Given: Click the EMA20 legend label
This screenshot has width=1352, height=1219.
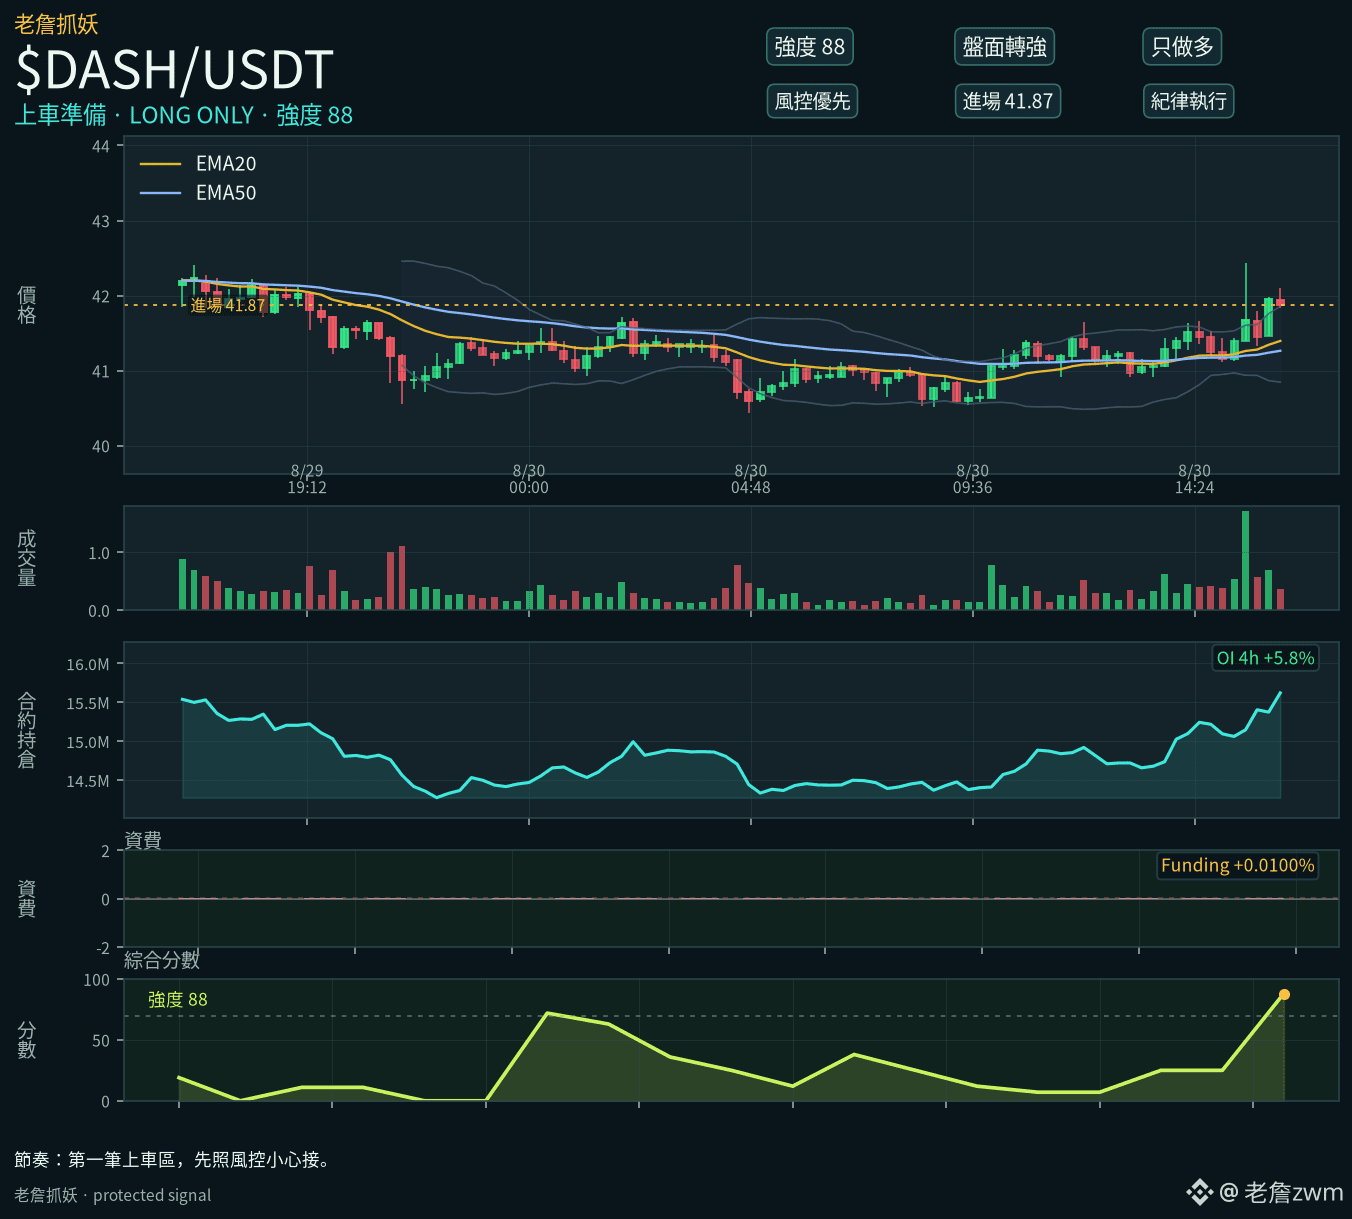Looking at the screenshot, I should click(226, 164).
